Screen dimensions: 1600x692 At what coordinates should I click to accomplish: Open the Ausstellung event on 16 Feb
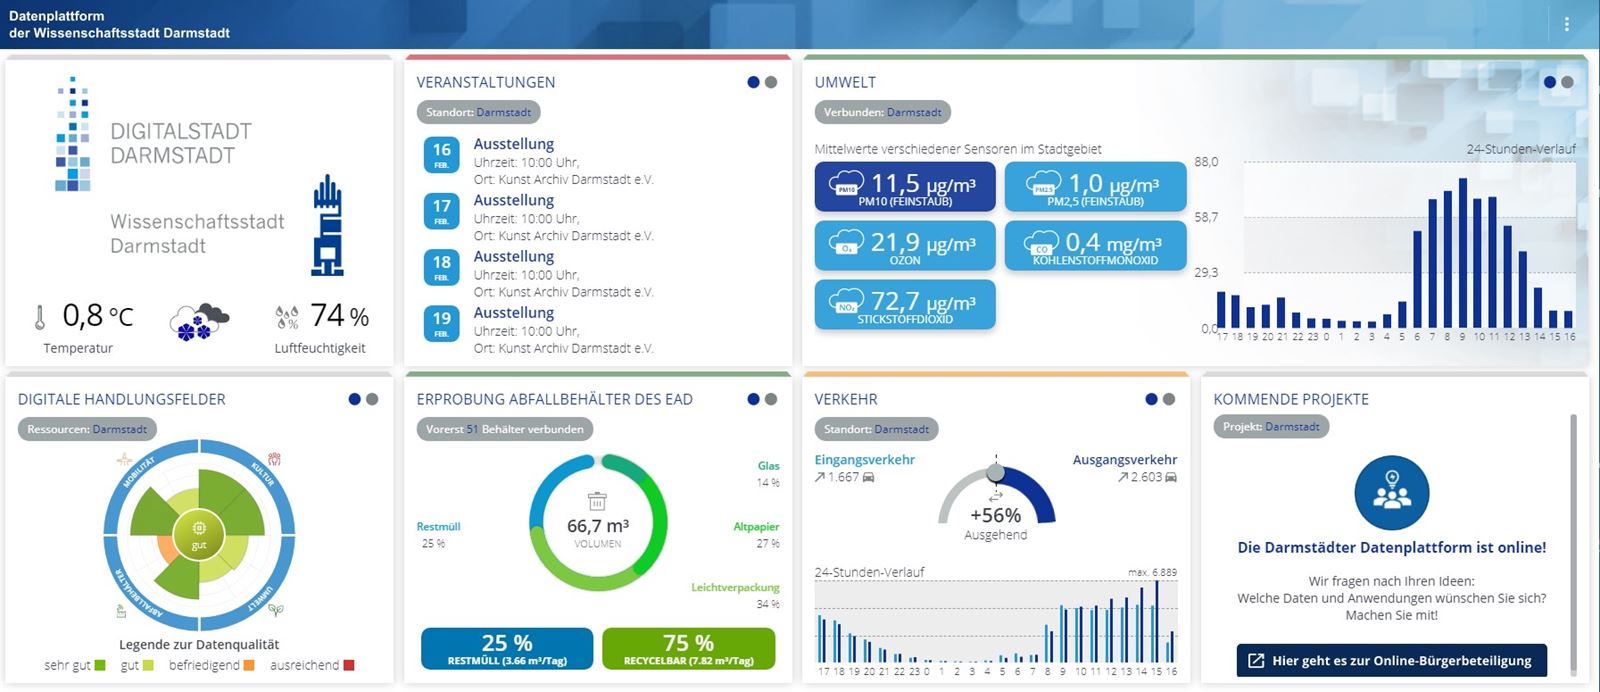tap(513, 144)
